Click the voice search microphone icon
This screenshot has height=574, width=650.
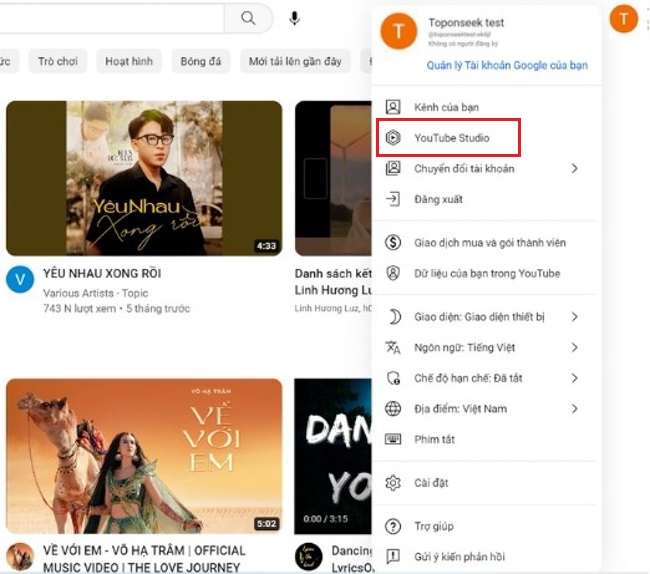(295, 18)
